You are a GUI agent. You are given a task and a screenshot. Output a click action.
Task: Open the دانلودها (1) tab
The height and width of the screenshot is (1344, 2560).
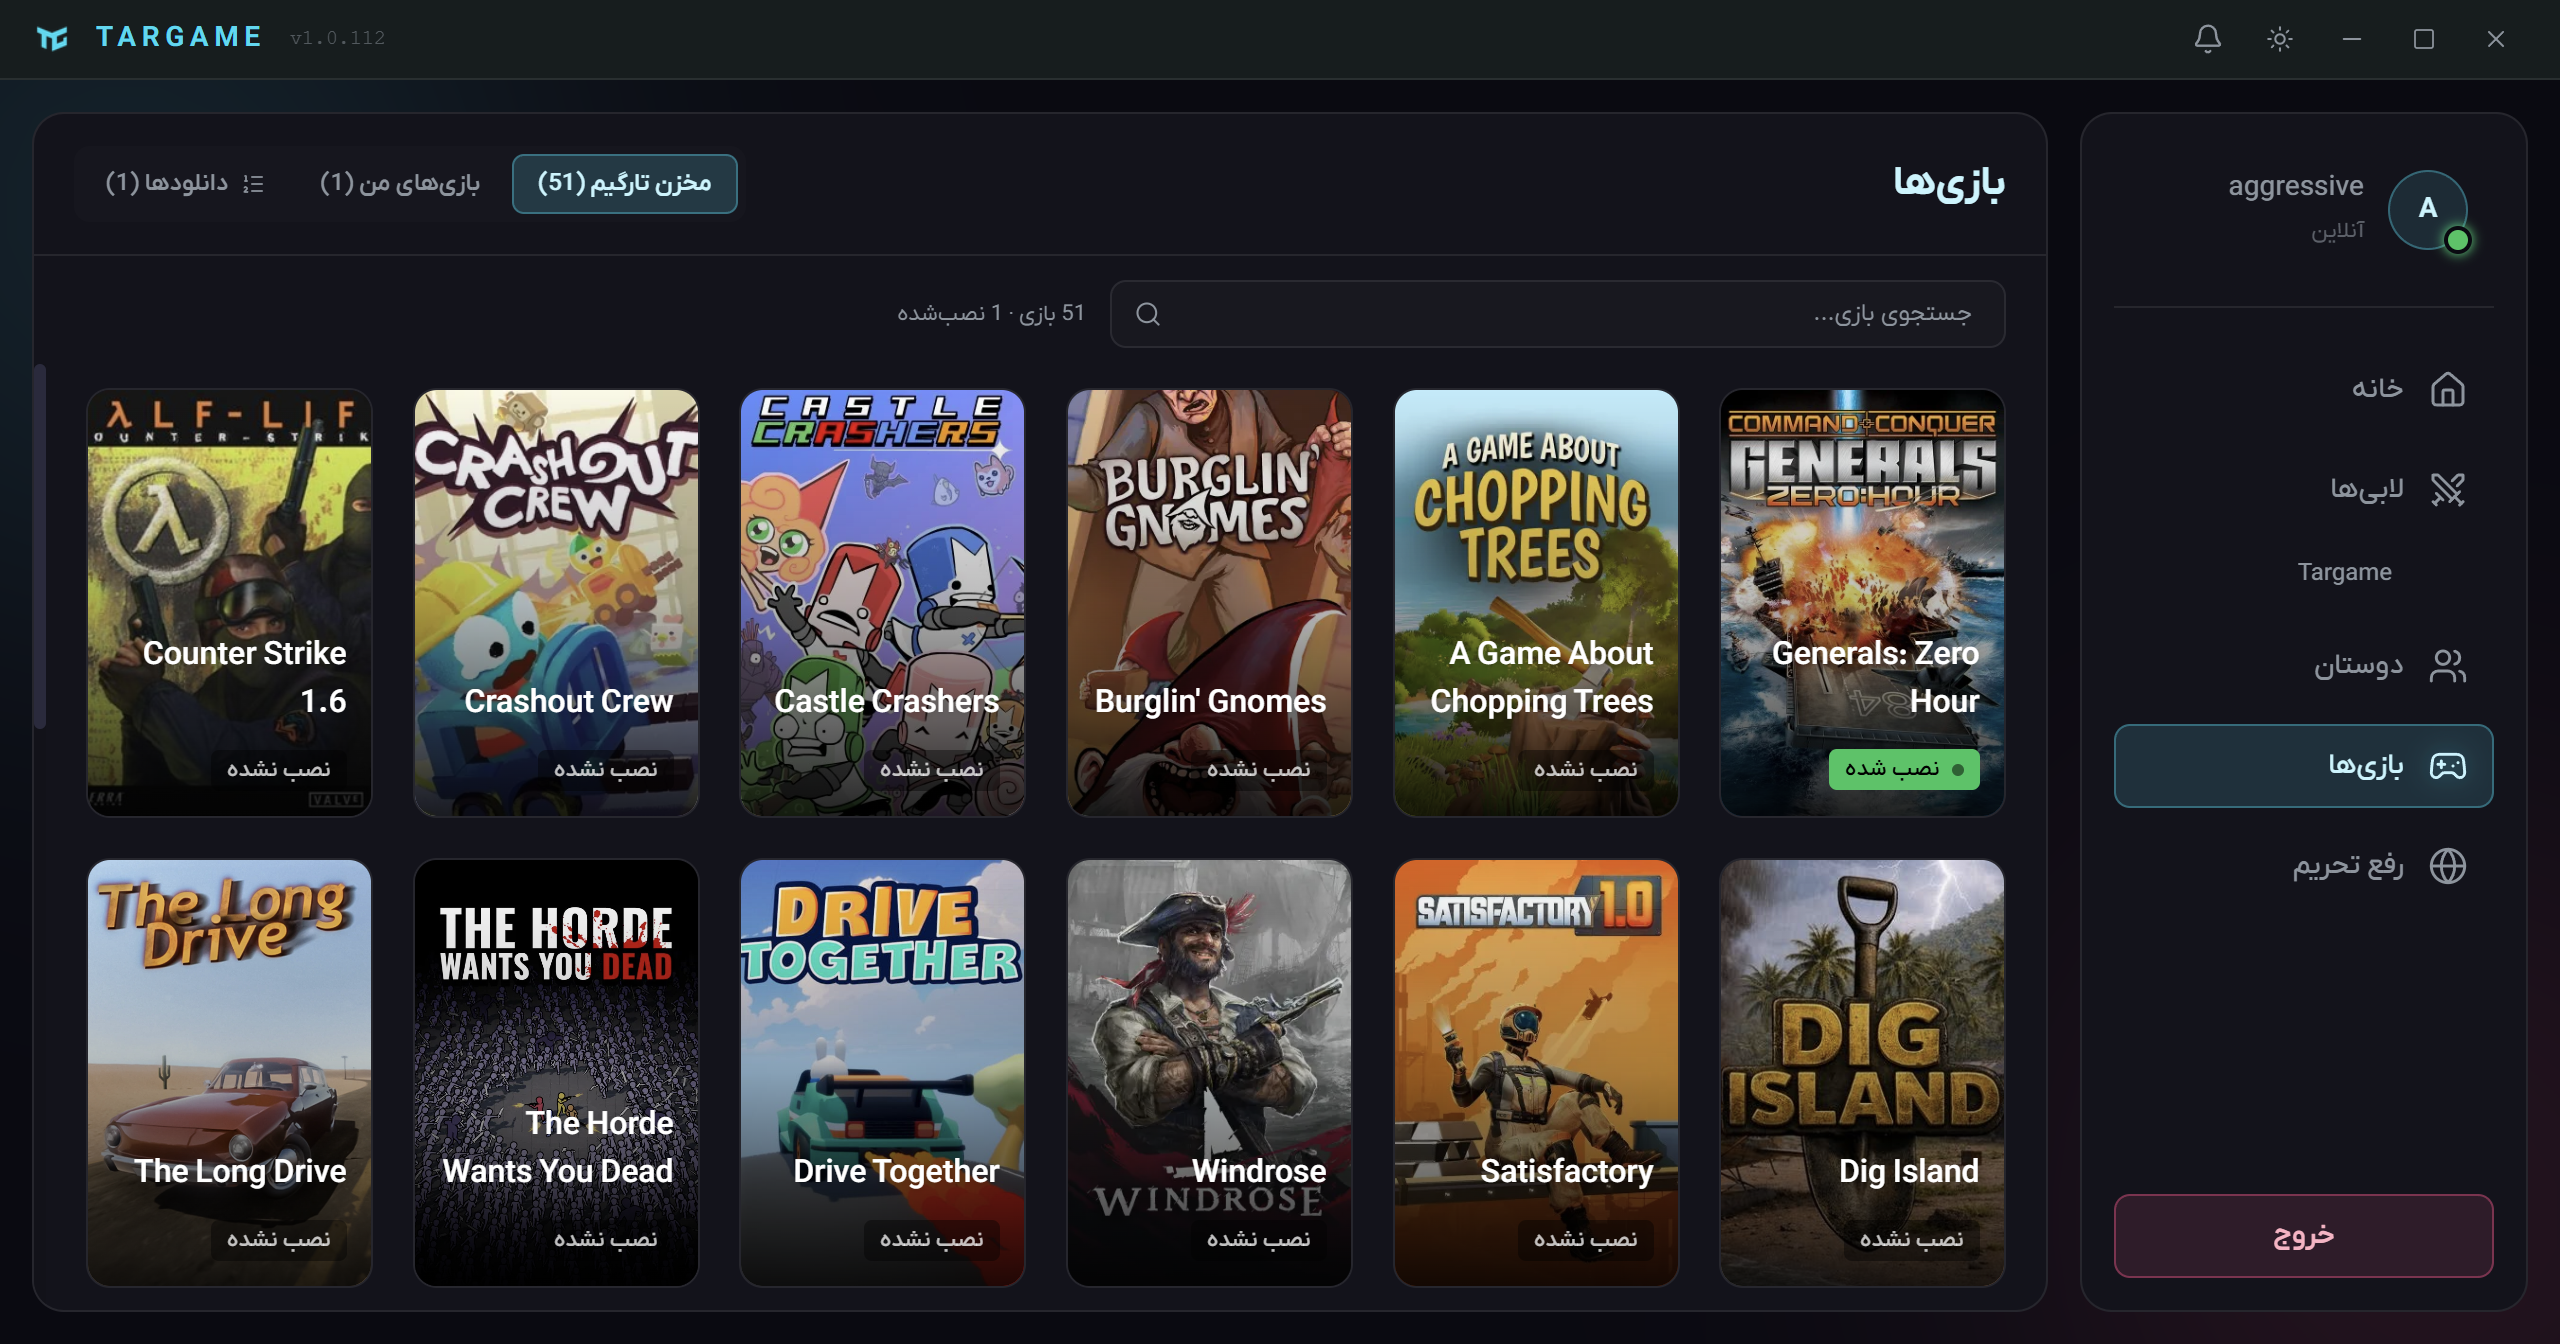click(x=184, y=183)
